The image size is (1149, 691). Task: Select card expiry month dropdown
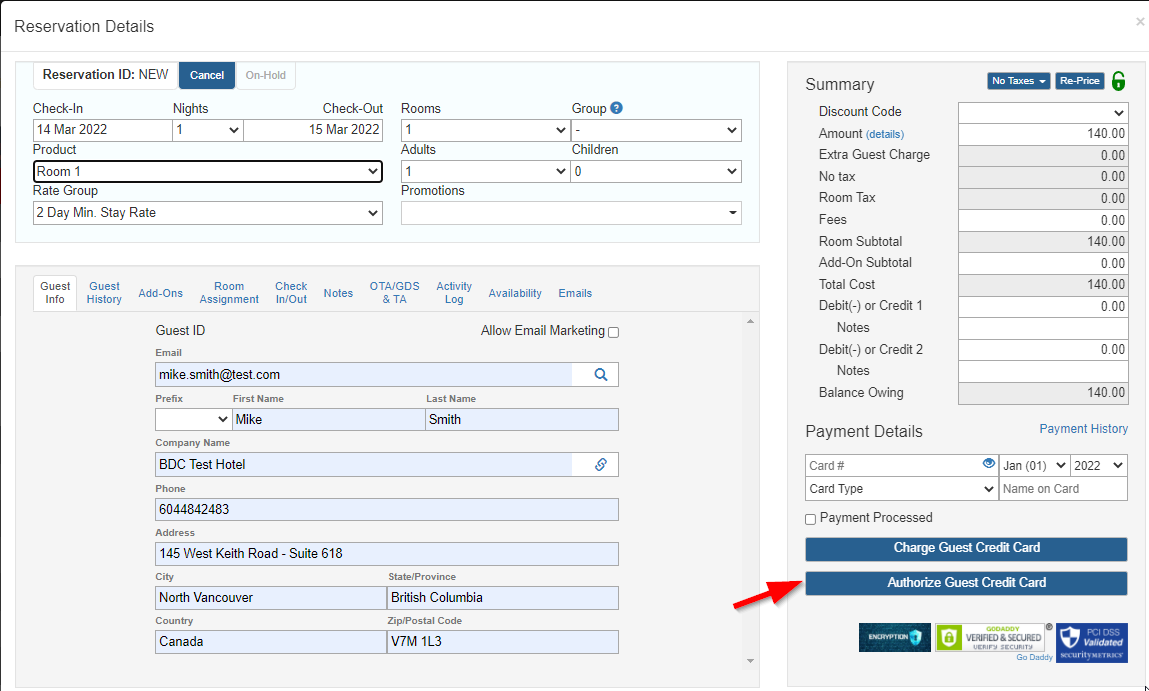(x=1034, y=465)
